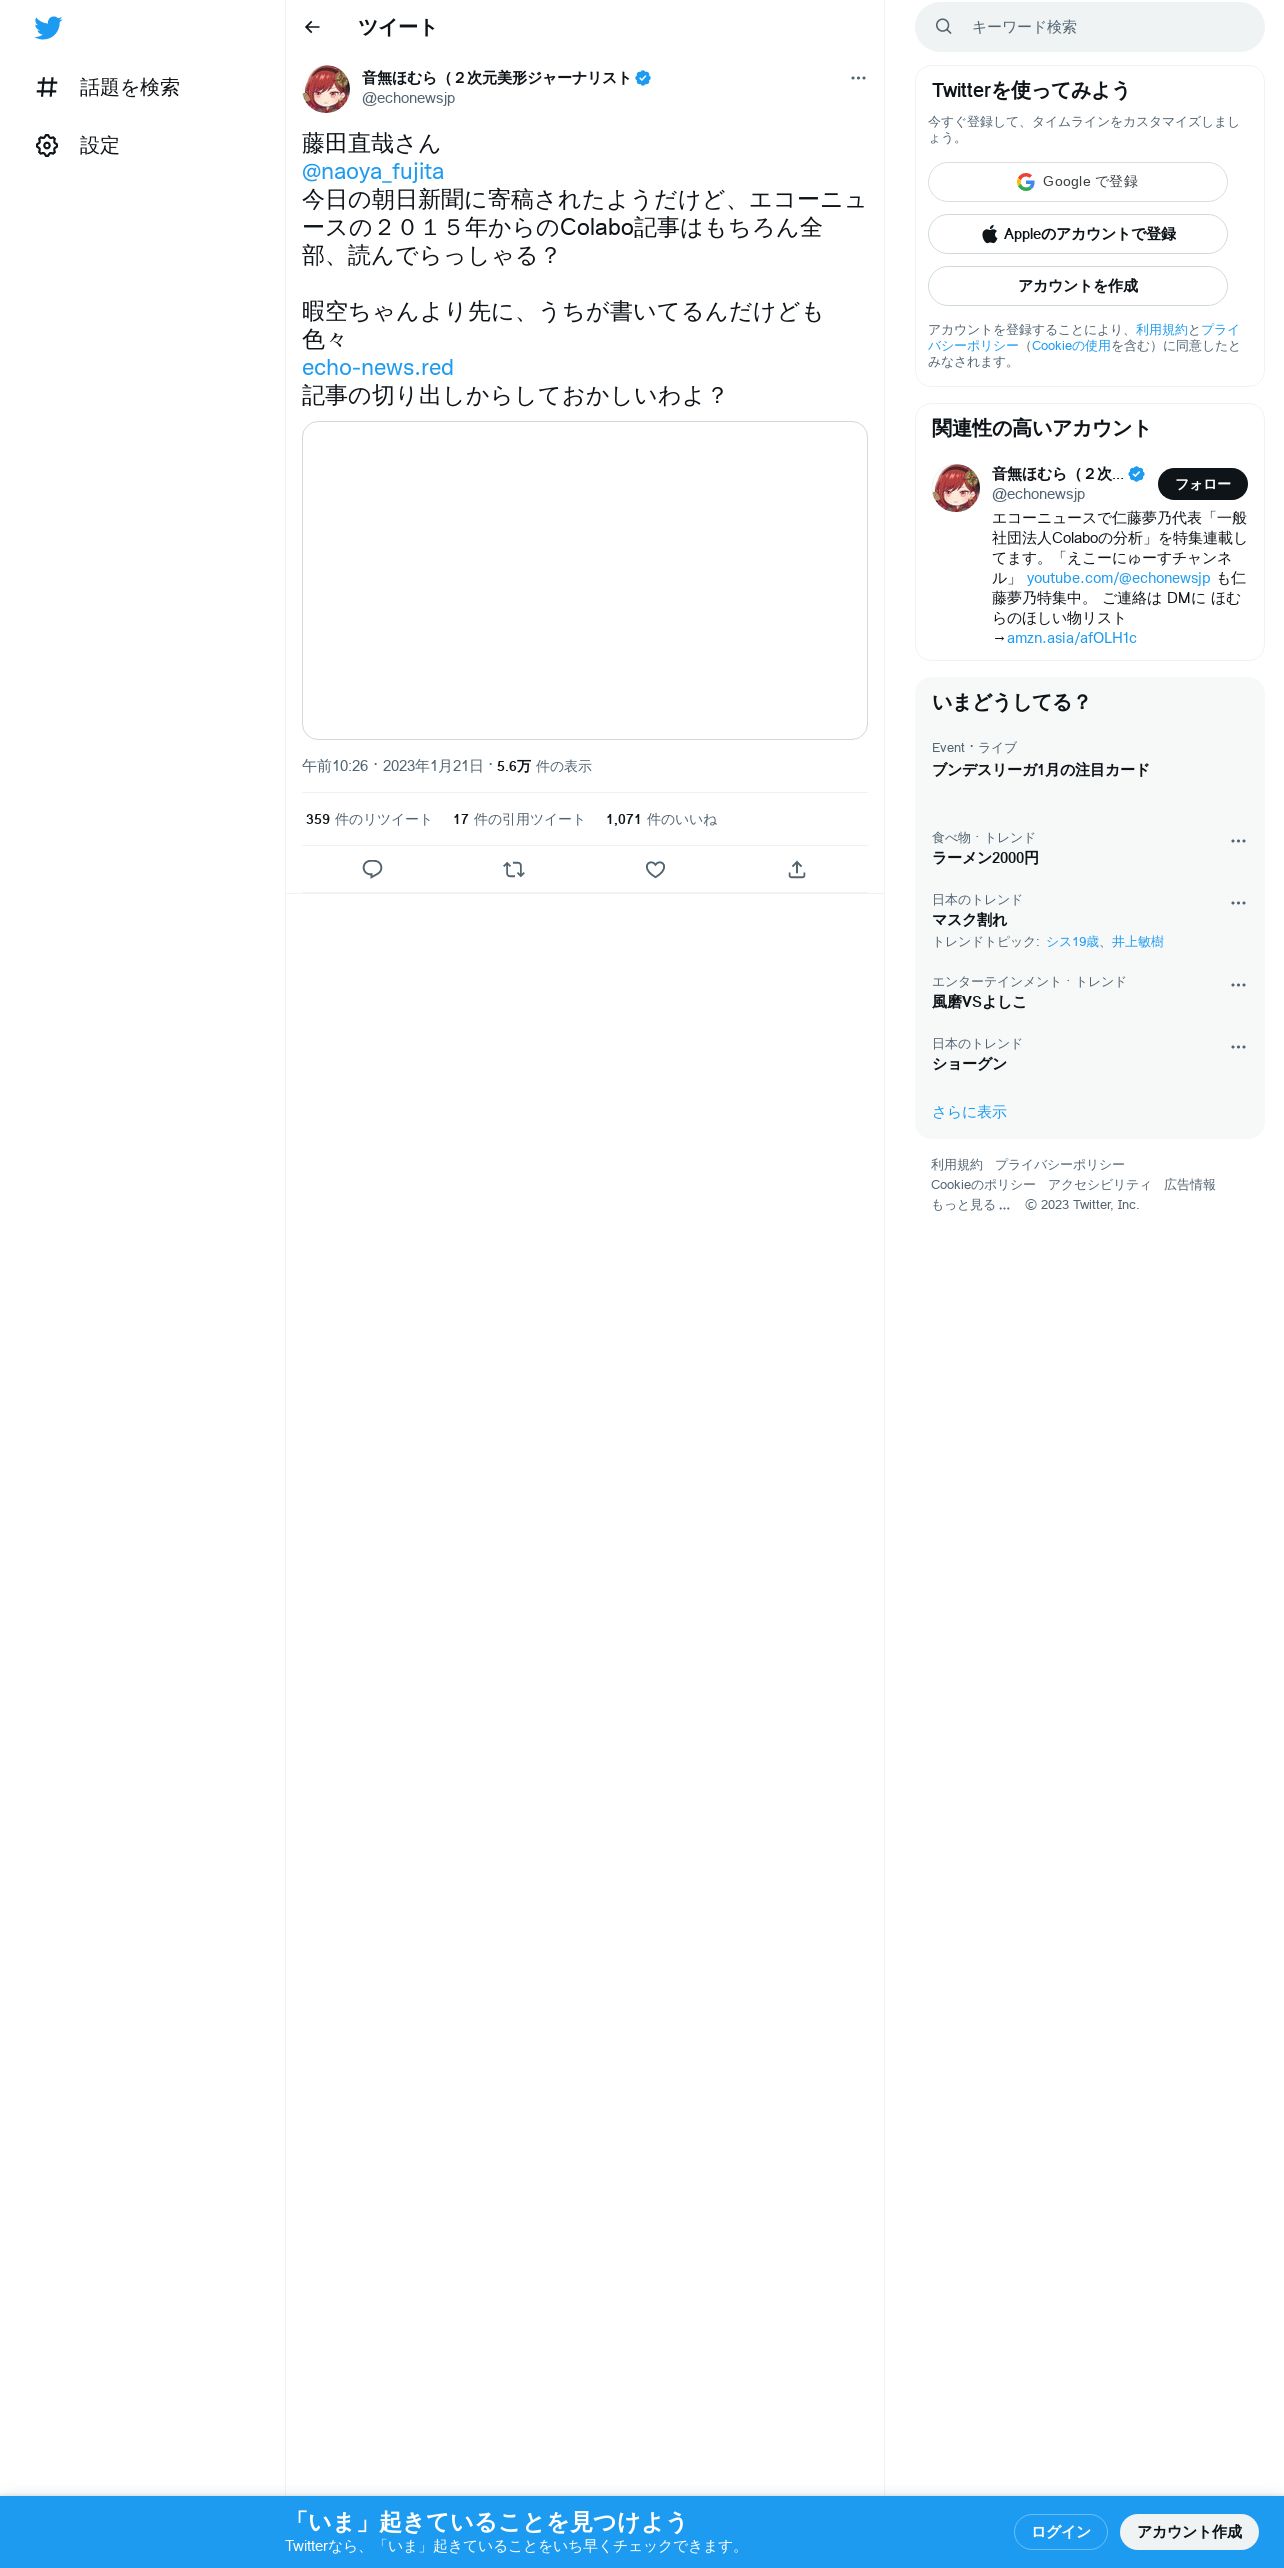This screenshot has height=2568, width=1284.
Task: Open author name 音無ほむら in tweet header
Action: (496, 78)
